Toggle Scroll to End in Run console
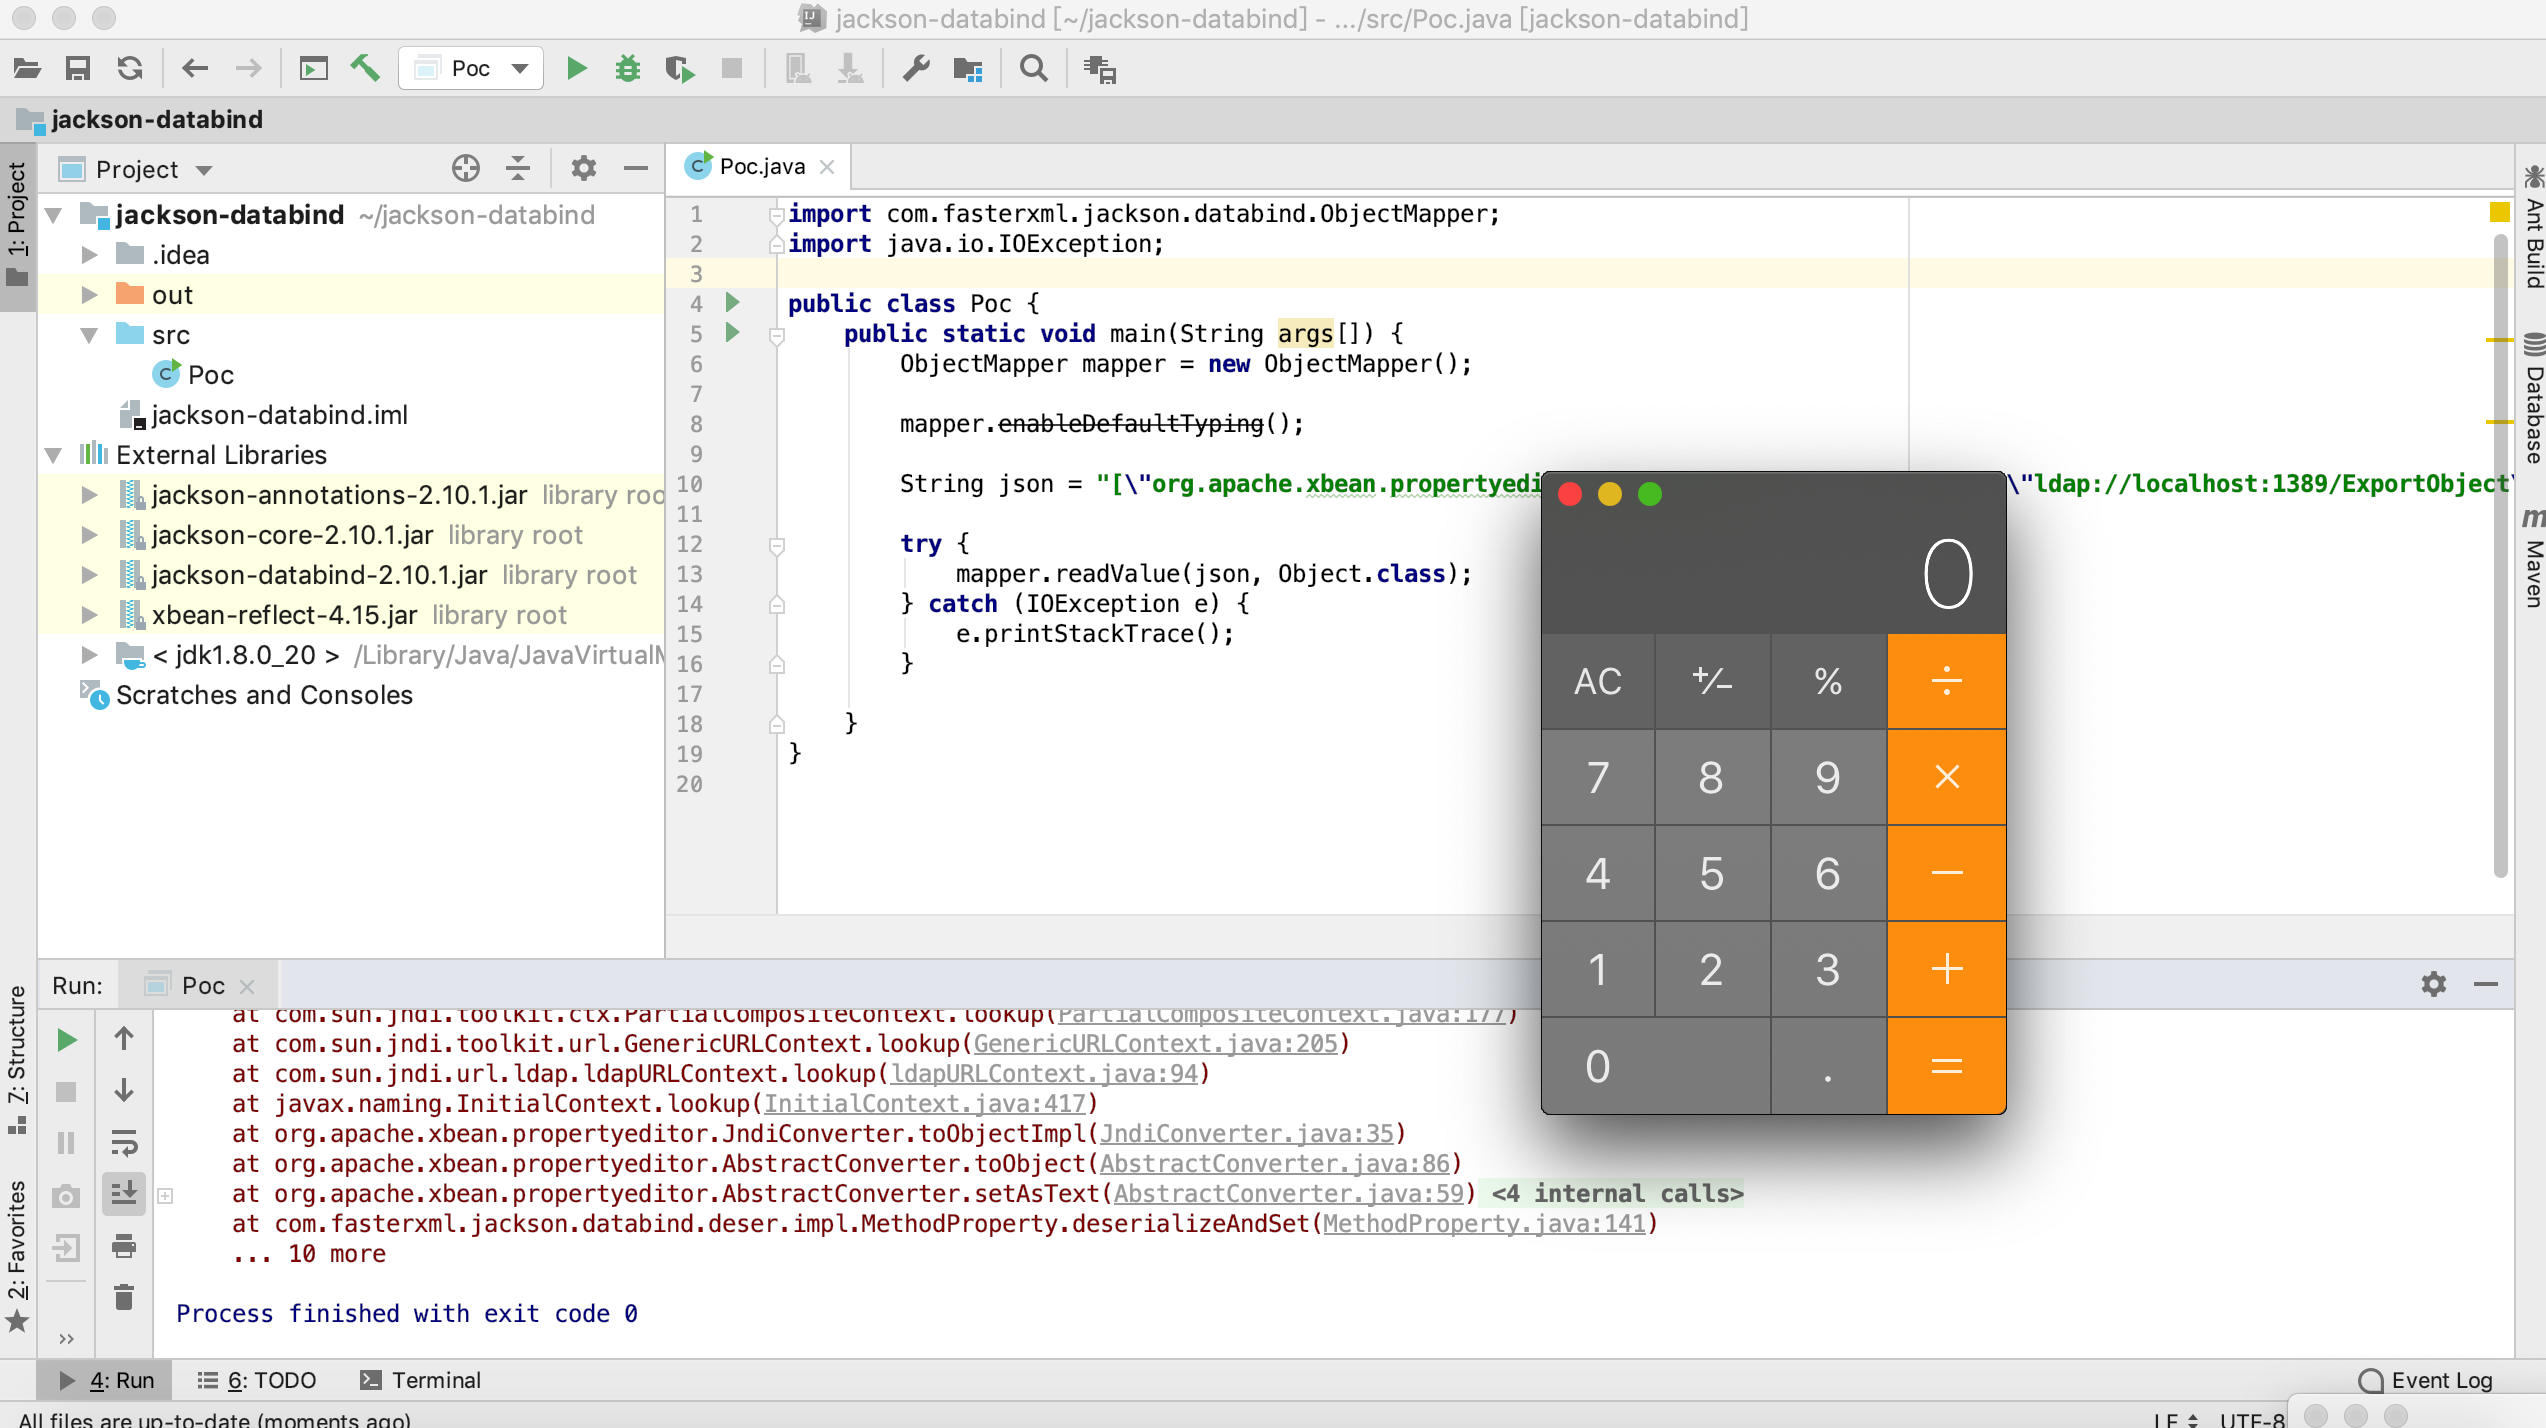The width and height of the screenshot is (2546, 1428). [x=124, y=1193]
